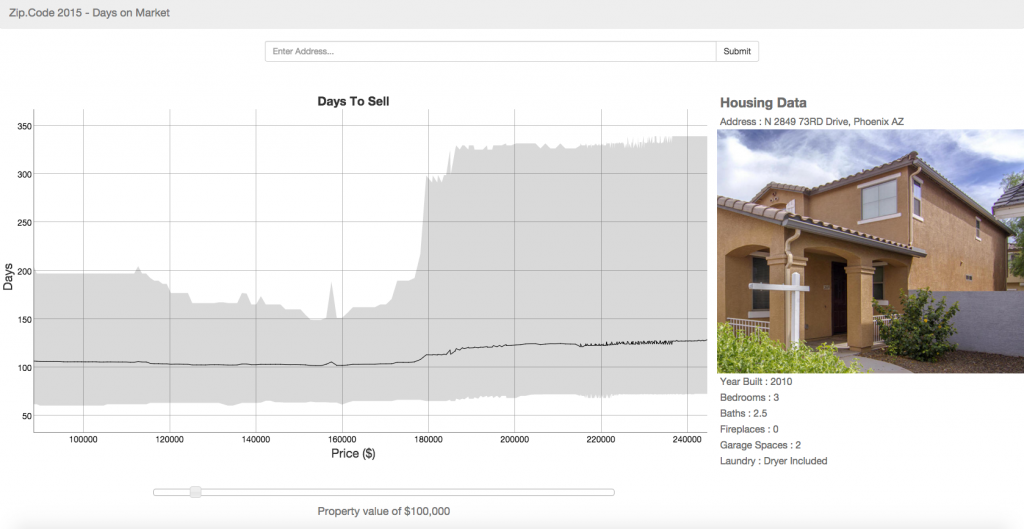
Task: Click the property value slider track
Action: (x=383, y=492)
